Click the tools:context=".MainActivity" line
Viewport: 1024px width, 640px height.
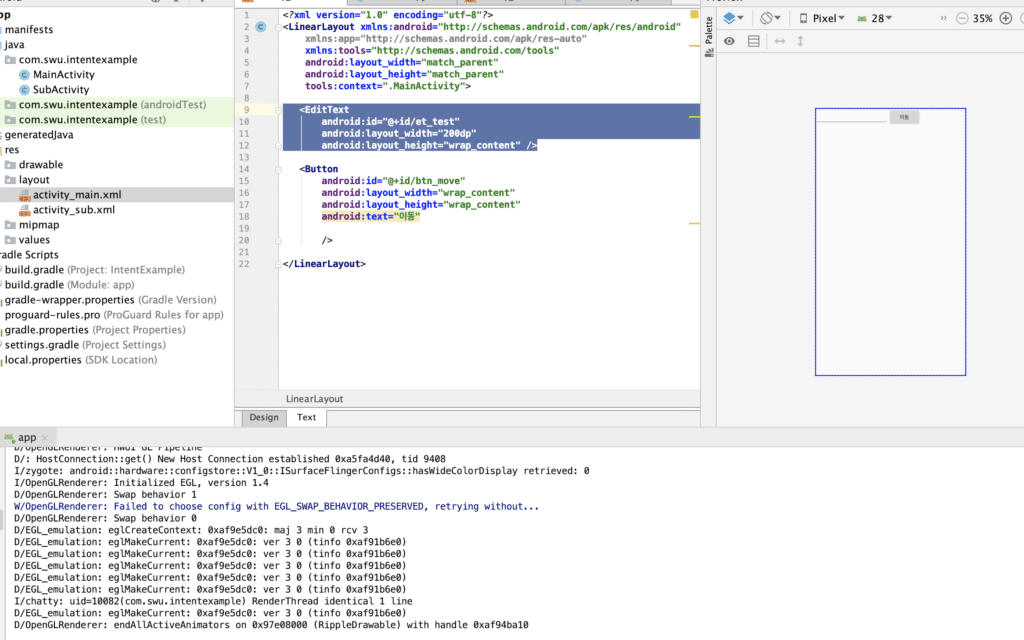(387, 86)
